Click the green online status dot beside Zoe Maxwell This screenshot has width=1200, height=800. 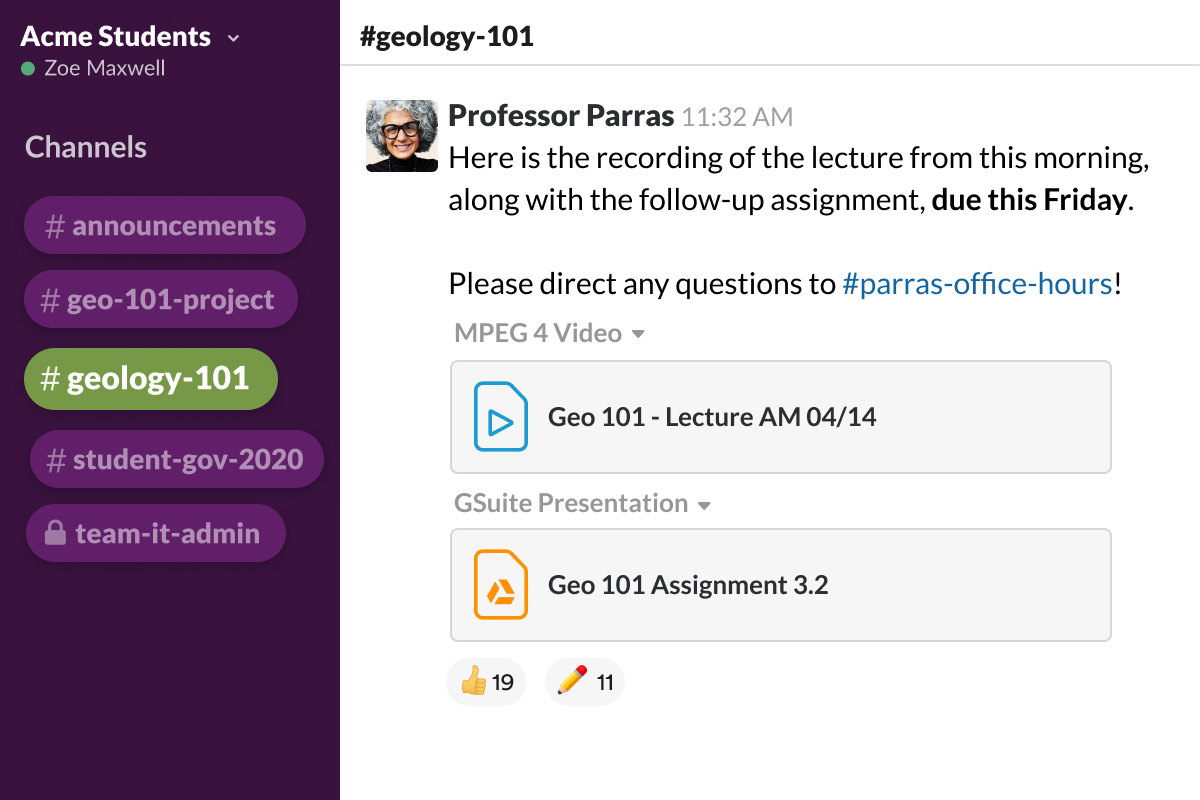[x=26, y=68]
